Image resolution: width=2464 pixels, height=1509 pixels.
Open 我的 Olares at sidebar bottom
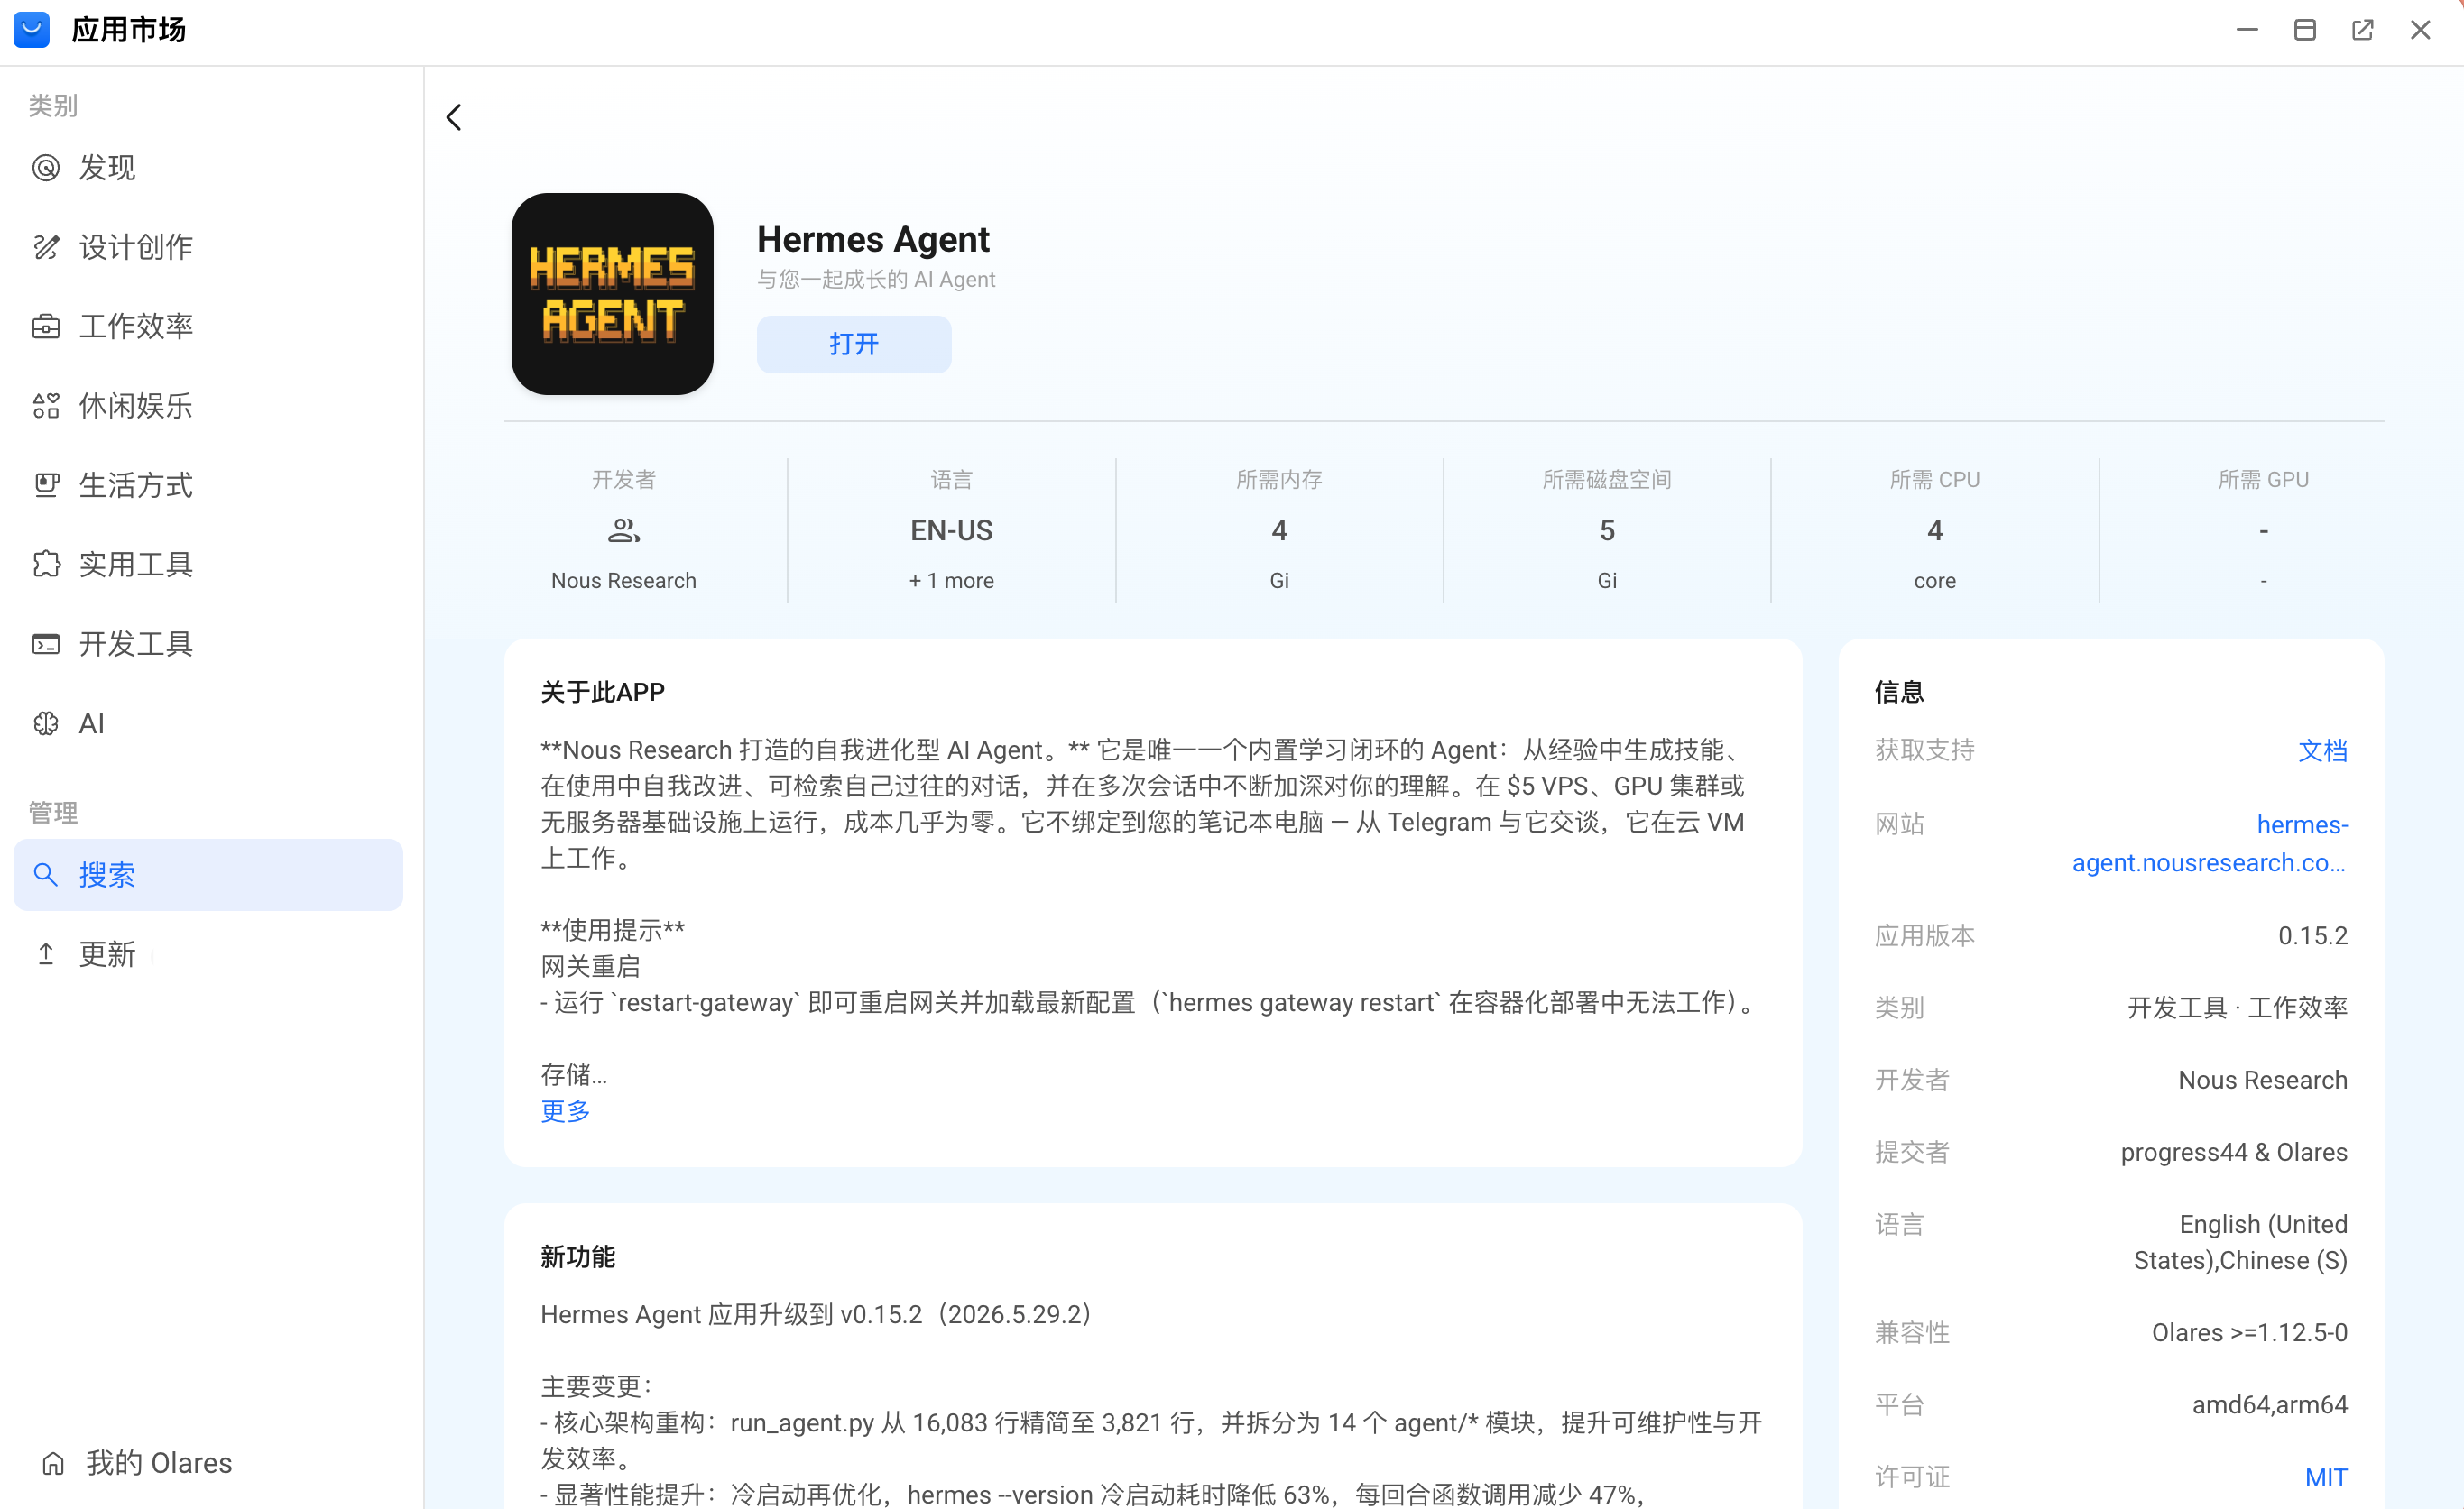(137, 1463)
